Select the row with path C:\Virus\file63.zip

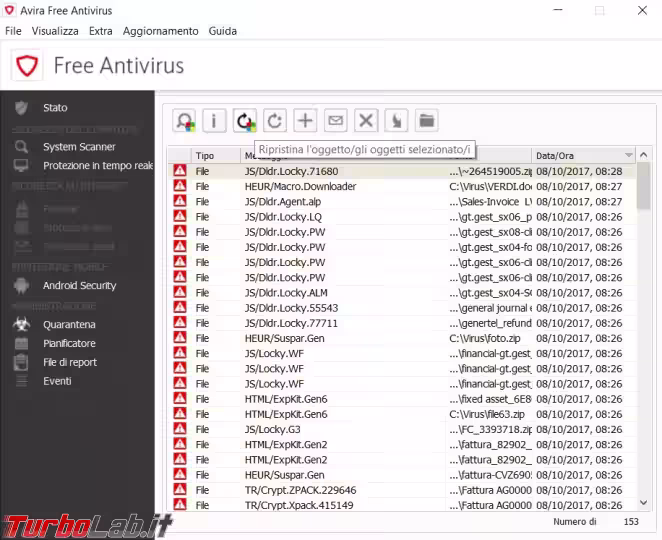point(402,414)
